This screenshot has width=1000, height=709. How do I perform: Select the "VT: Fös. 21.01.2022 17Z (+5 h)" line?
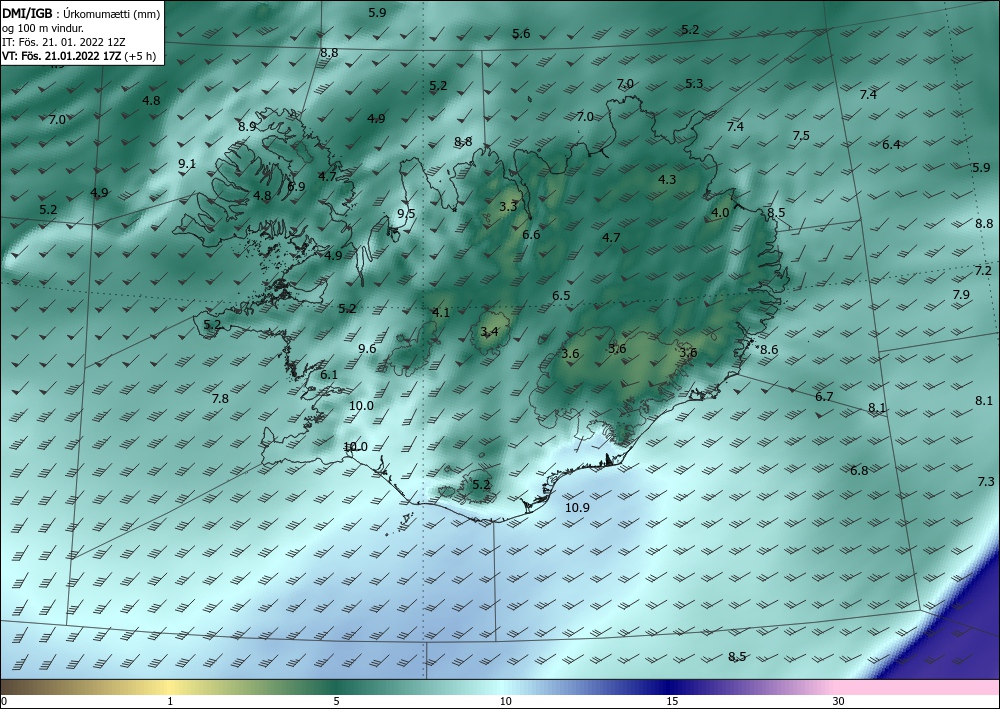coord(79,55)
